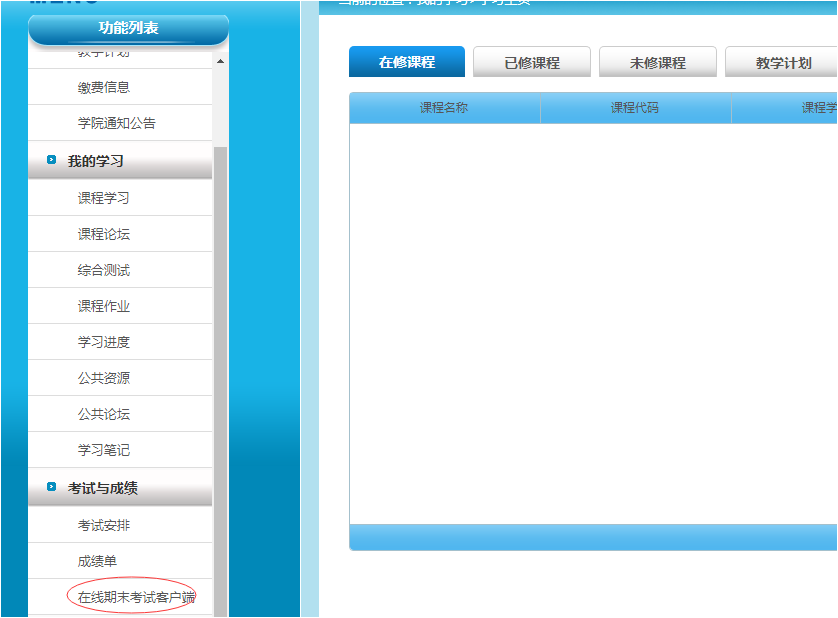Open 缴费信息 in sidebar
The width and height of the screenshot is (838, 618).
click(x=104, y=88)
